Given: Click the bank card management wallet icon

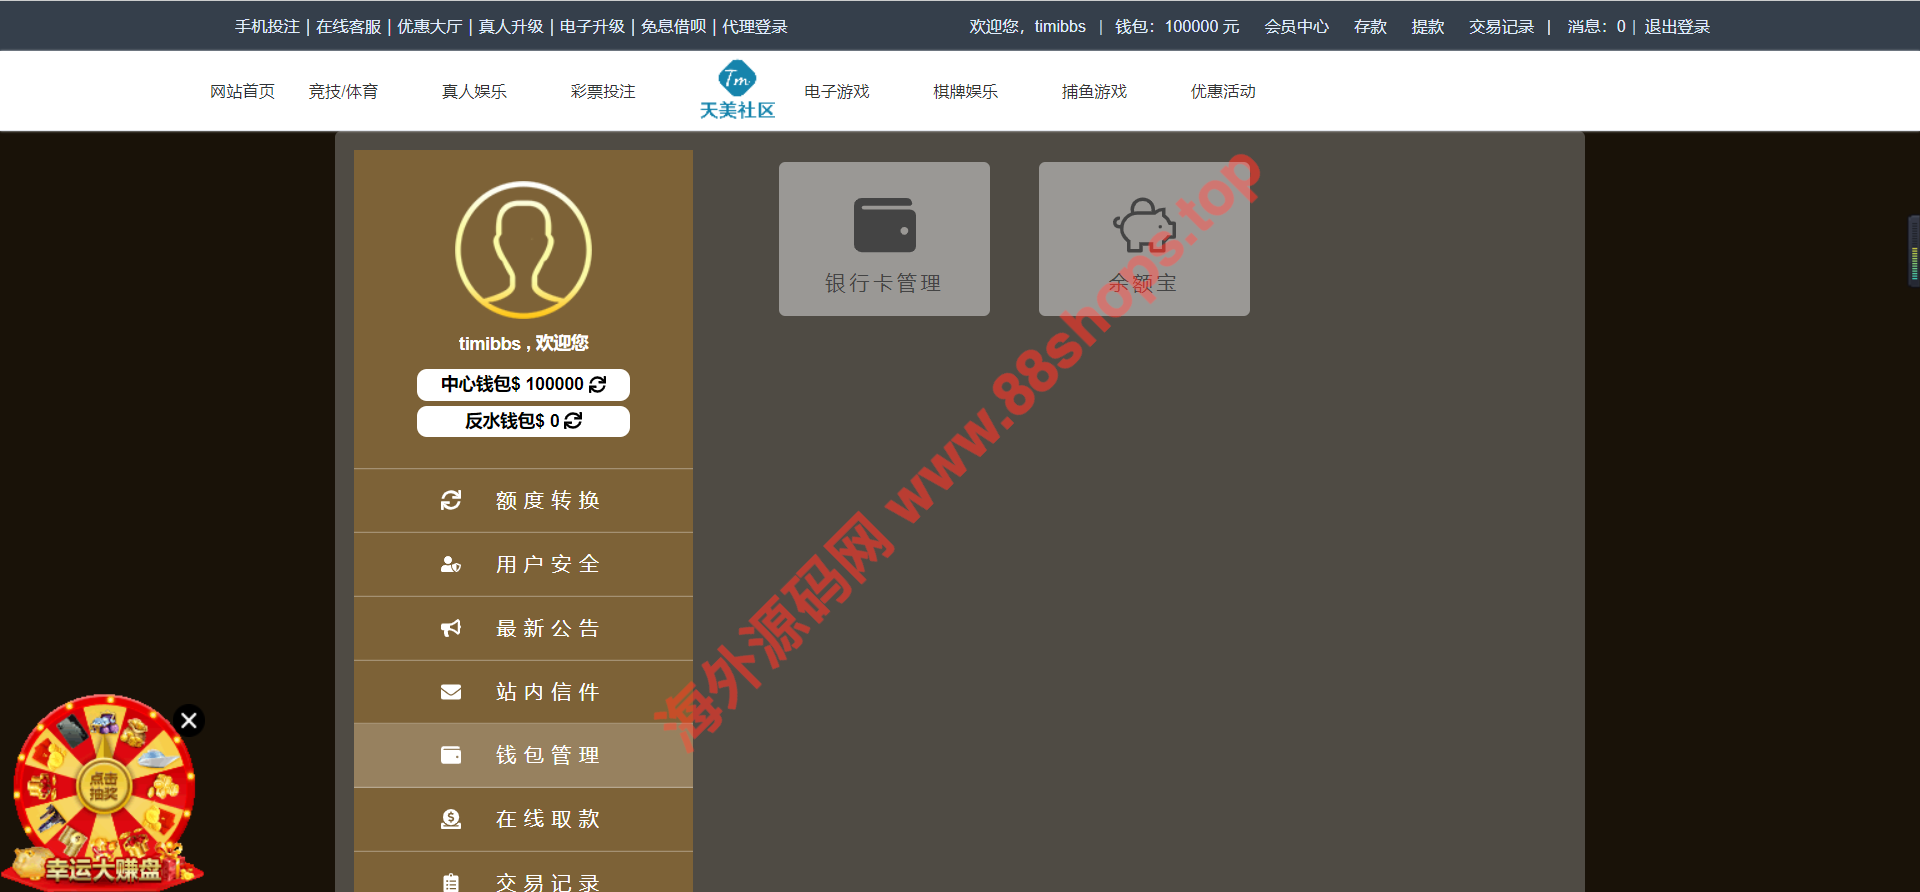Looking at the screenshot, I should [884, 225].
